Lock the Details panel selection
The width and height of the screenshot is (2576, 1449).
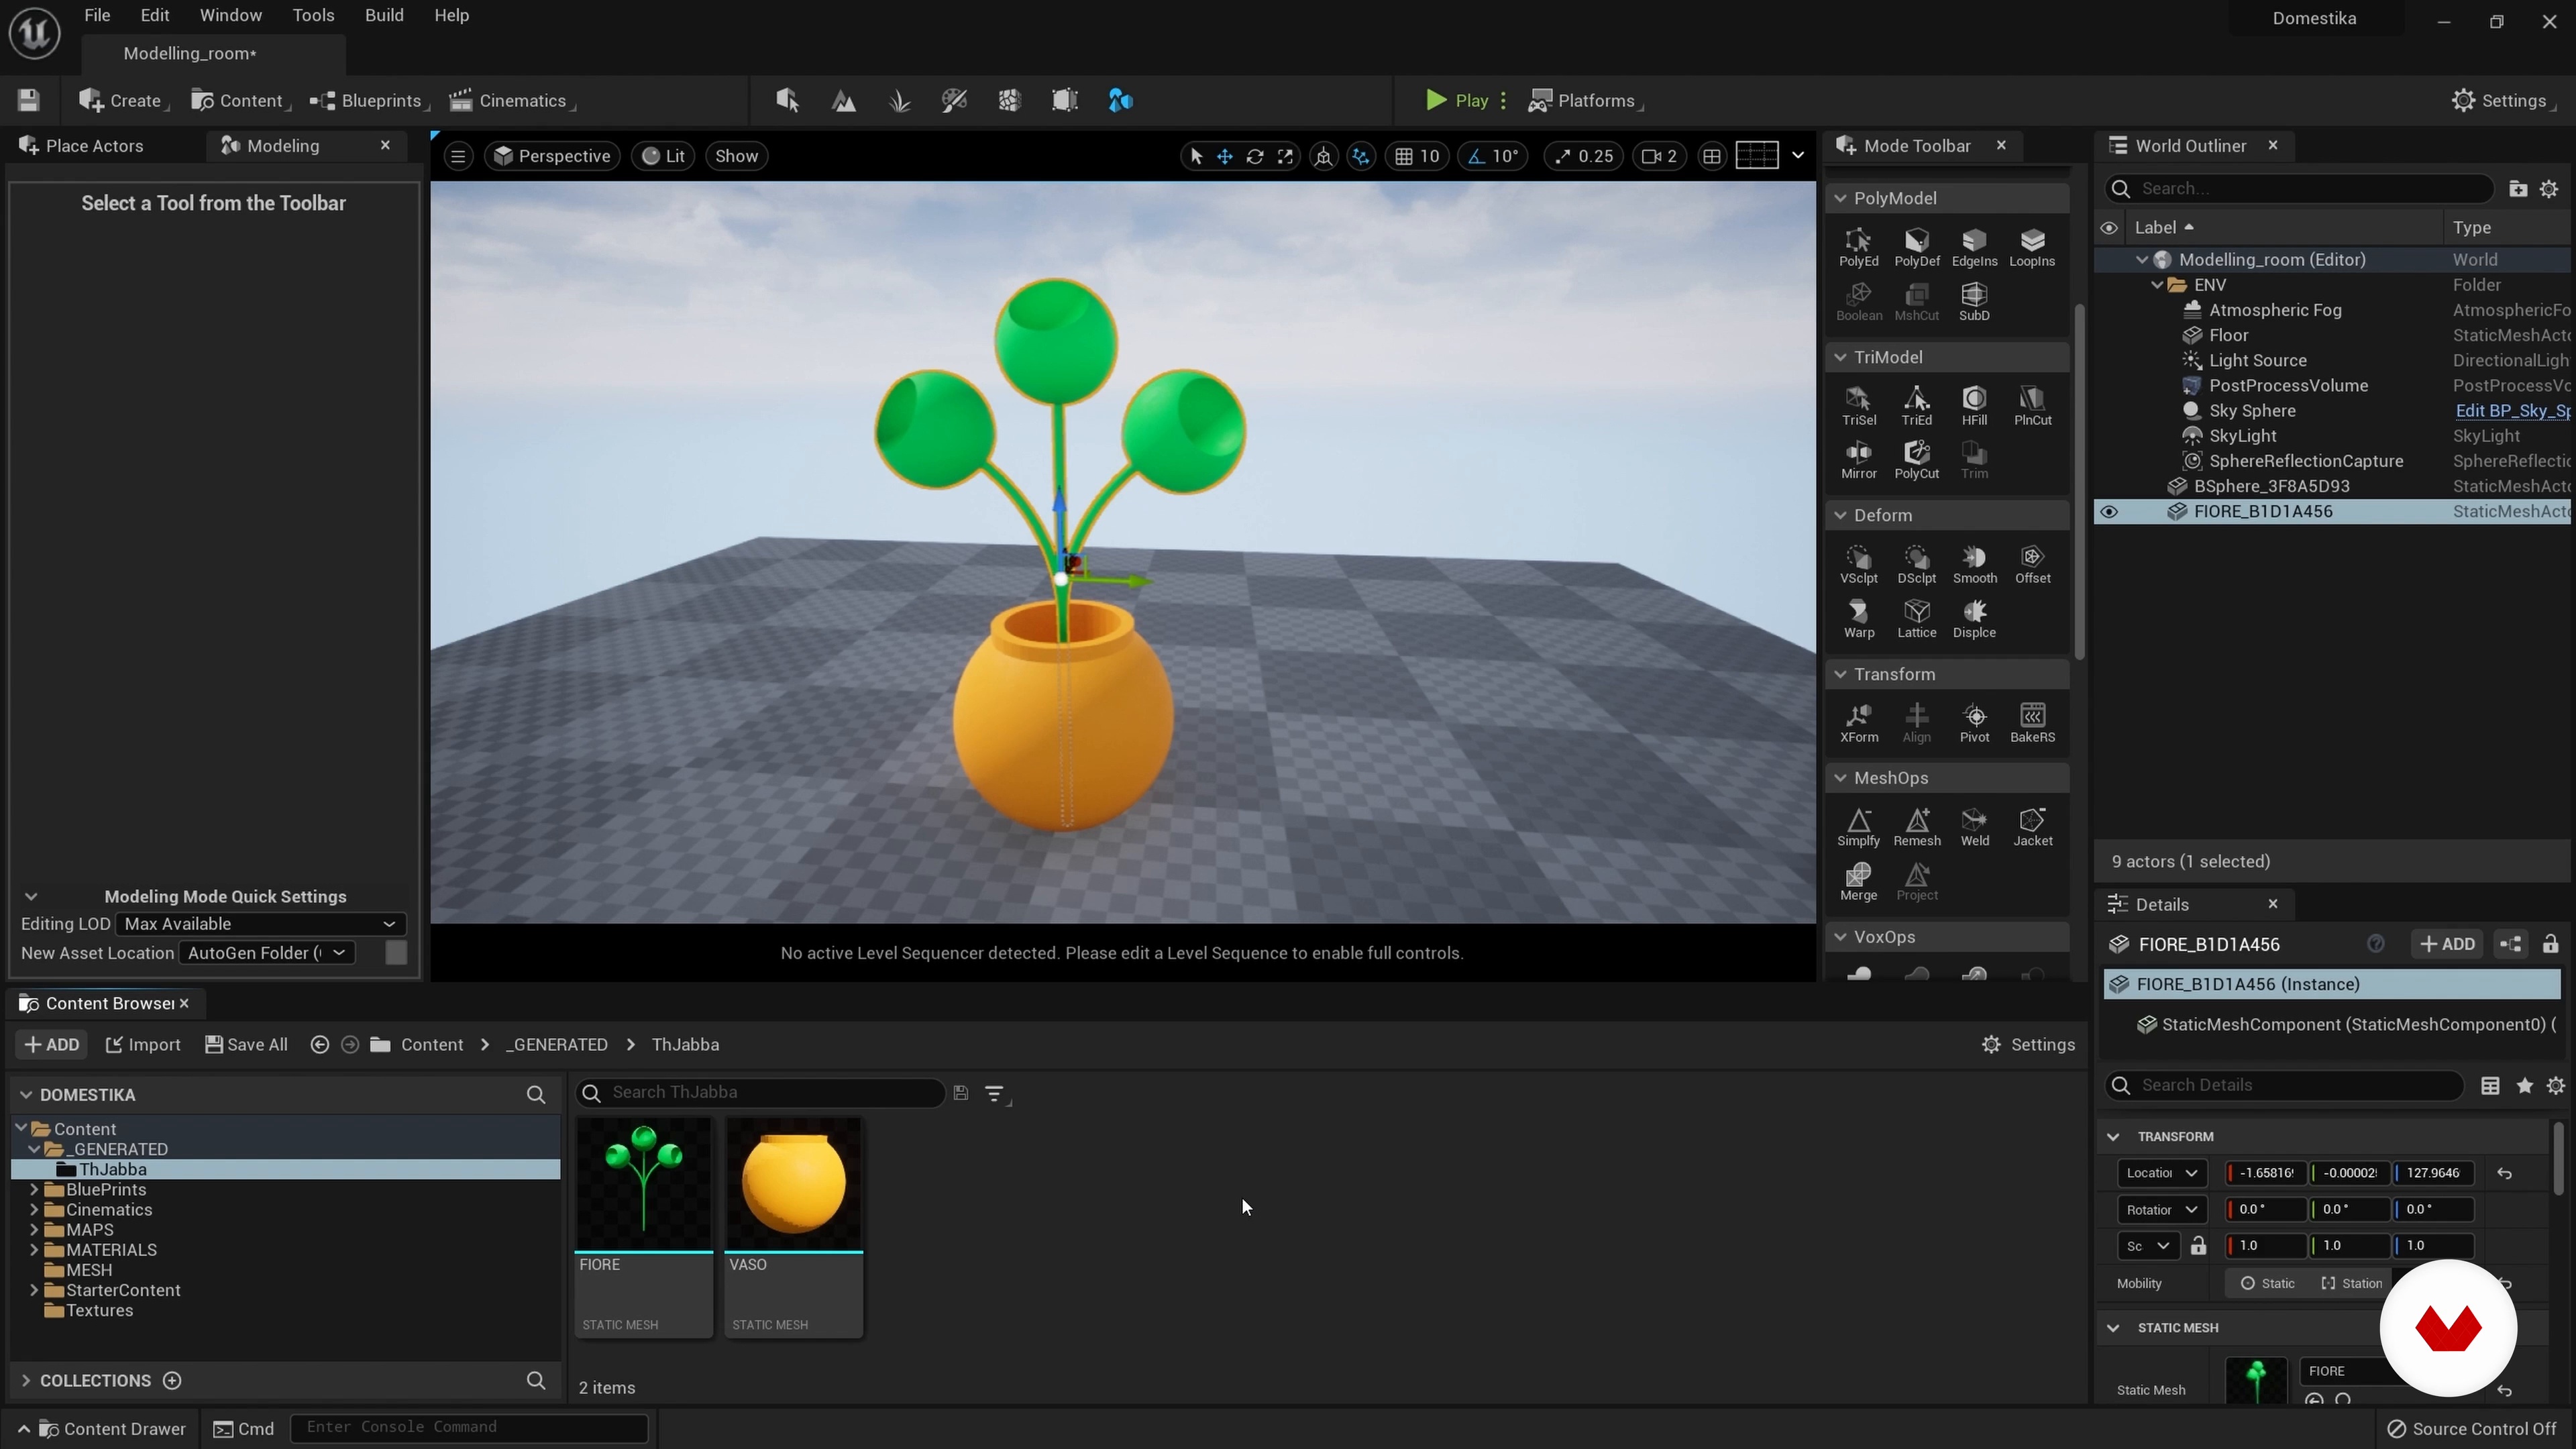coord(2550,944)
